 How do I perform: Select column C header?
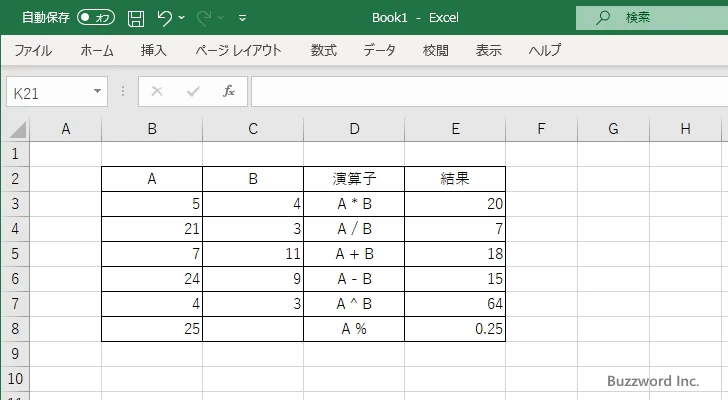click(253, 129)
